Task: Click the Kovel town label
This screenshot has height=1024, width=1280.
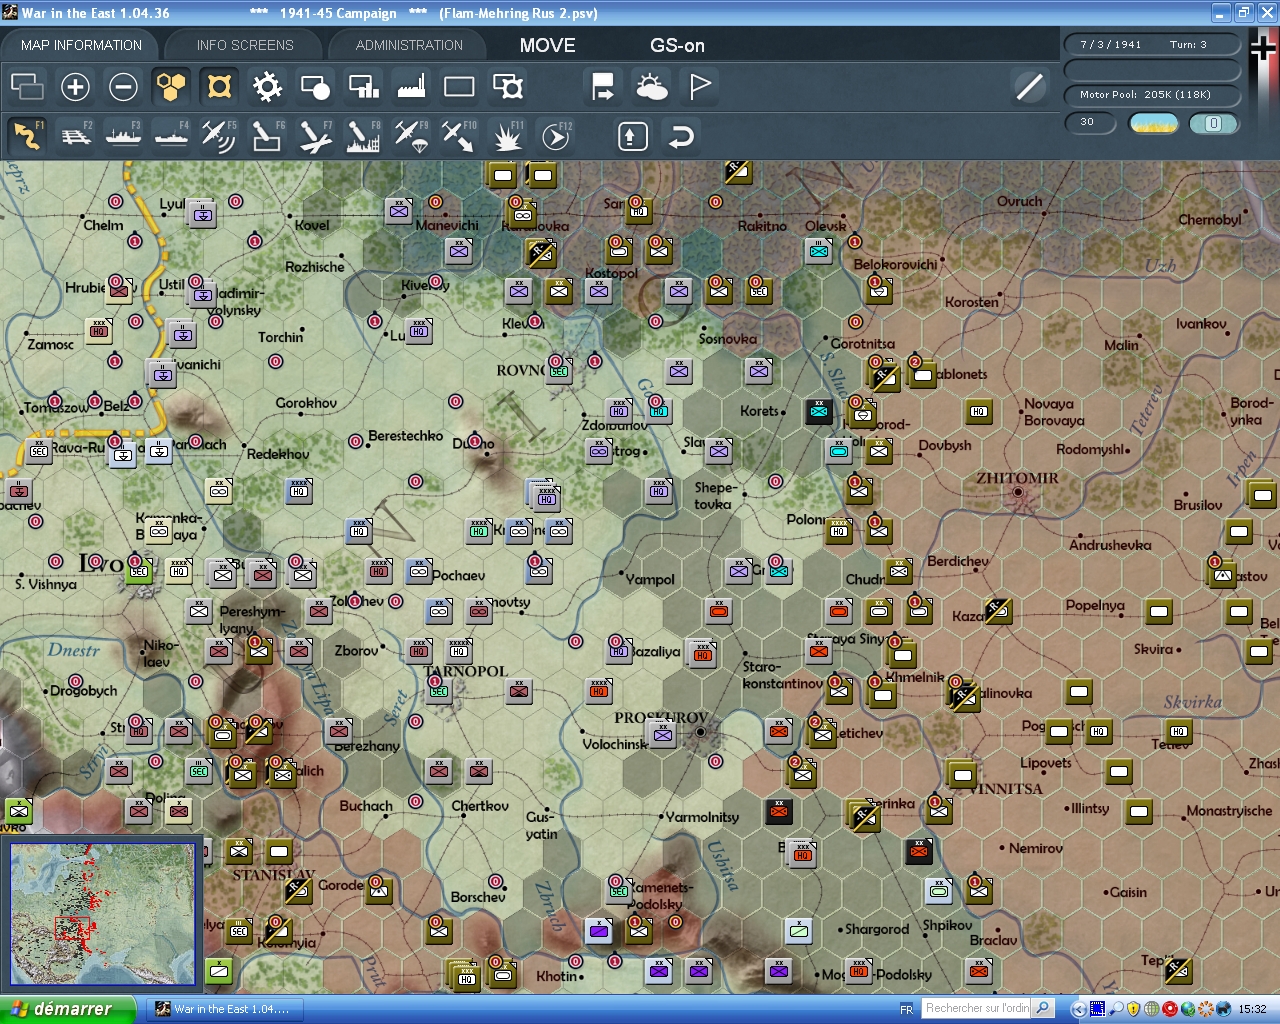Action: tap(312, 225)
